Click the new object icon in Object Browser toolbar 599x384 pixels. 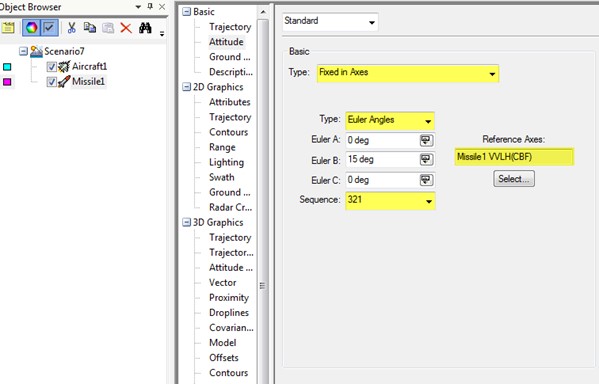click(x=8, y=28)
